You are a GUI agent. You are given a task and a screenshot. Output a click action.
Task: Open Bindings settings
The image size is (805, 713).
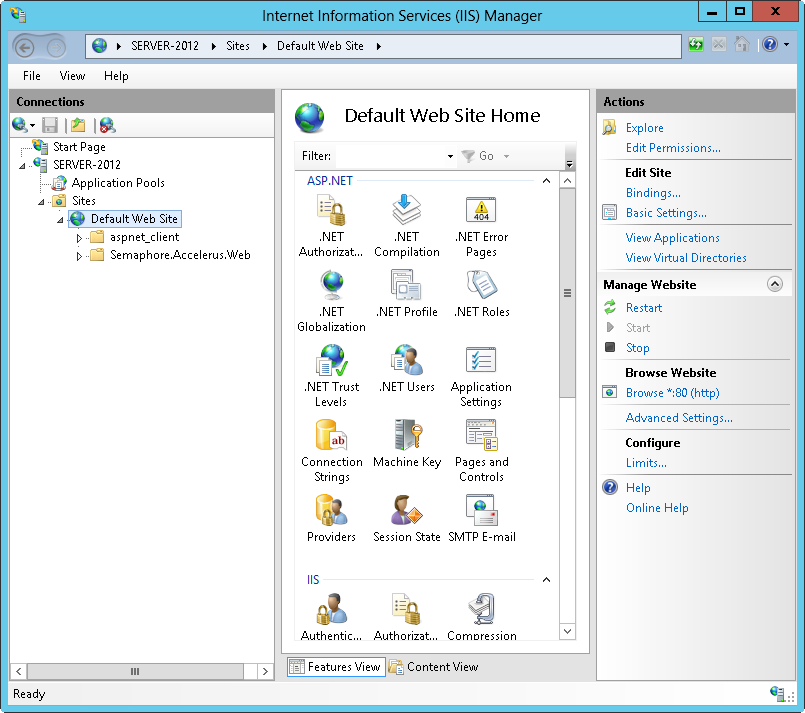653,193
